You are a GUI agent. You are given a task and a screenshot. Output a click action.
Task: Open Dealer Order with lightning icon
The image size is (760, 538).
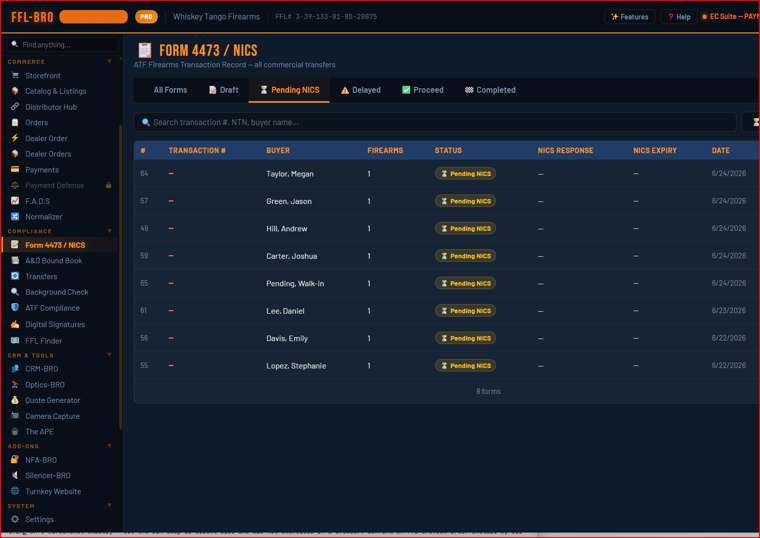tap(46, 139)
